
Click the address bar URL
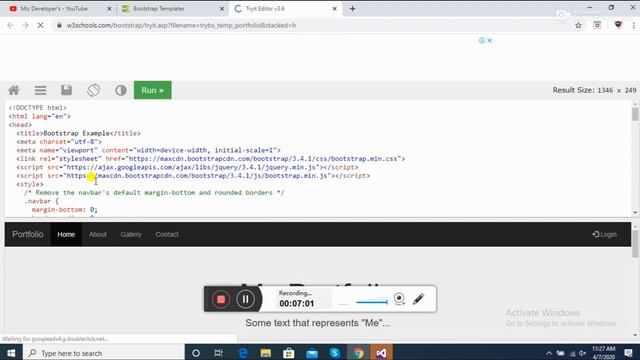pyautogui.click(x=181, y=25)
